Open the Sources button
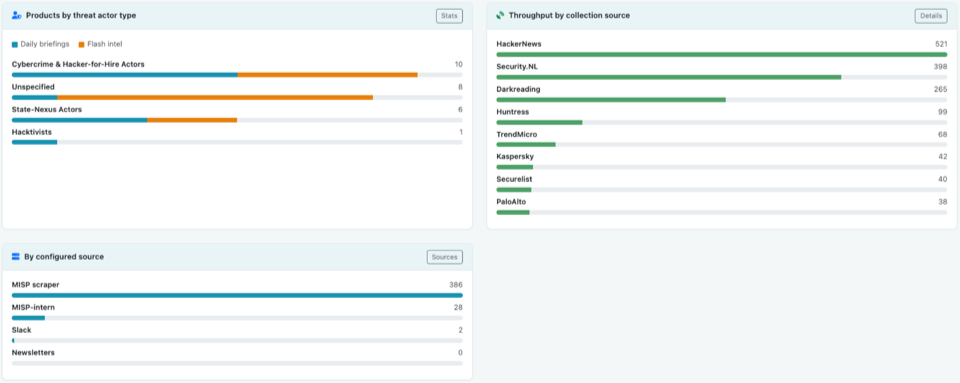This screenshot has width=960, height=383. 444,257
